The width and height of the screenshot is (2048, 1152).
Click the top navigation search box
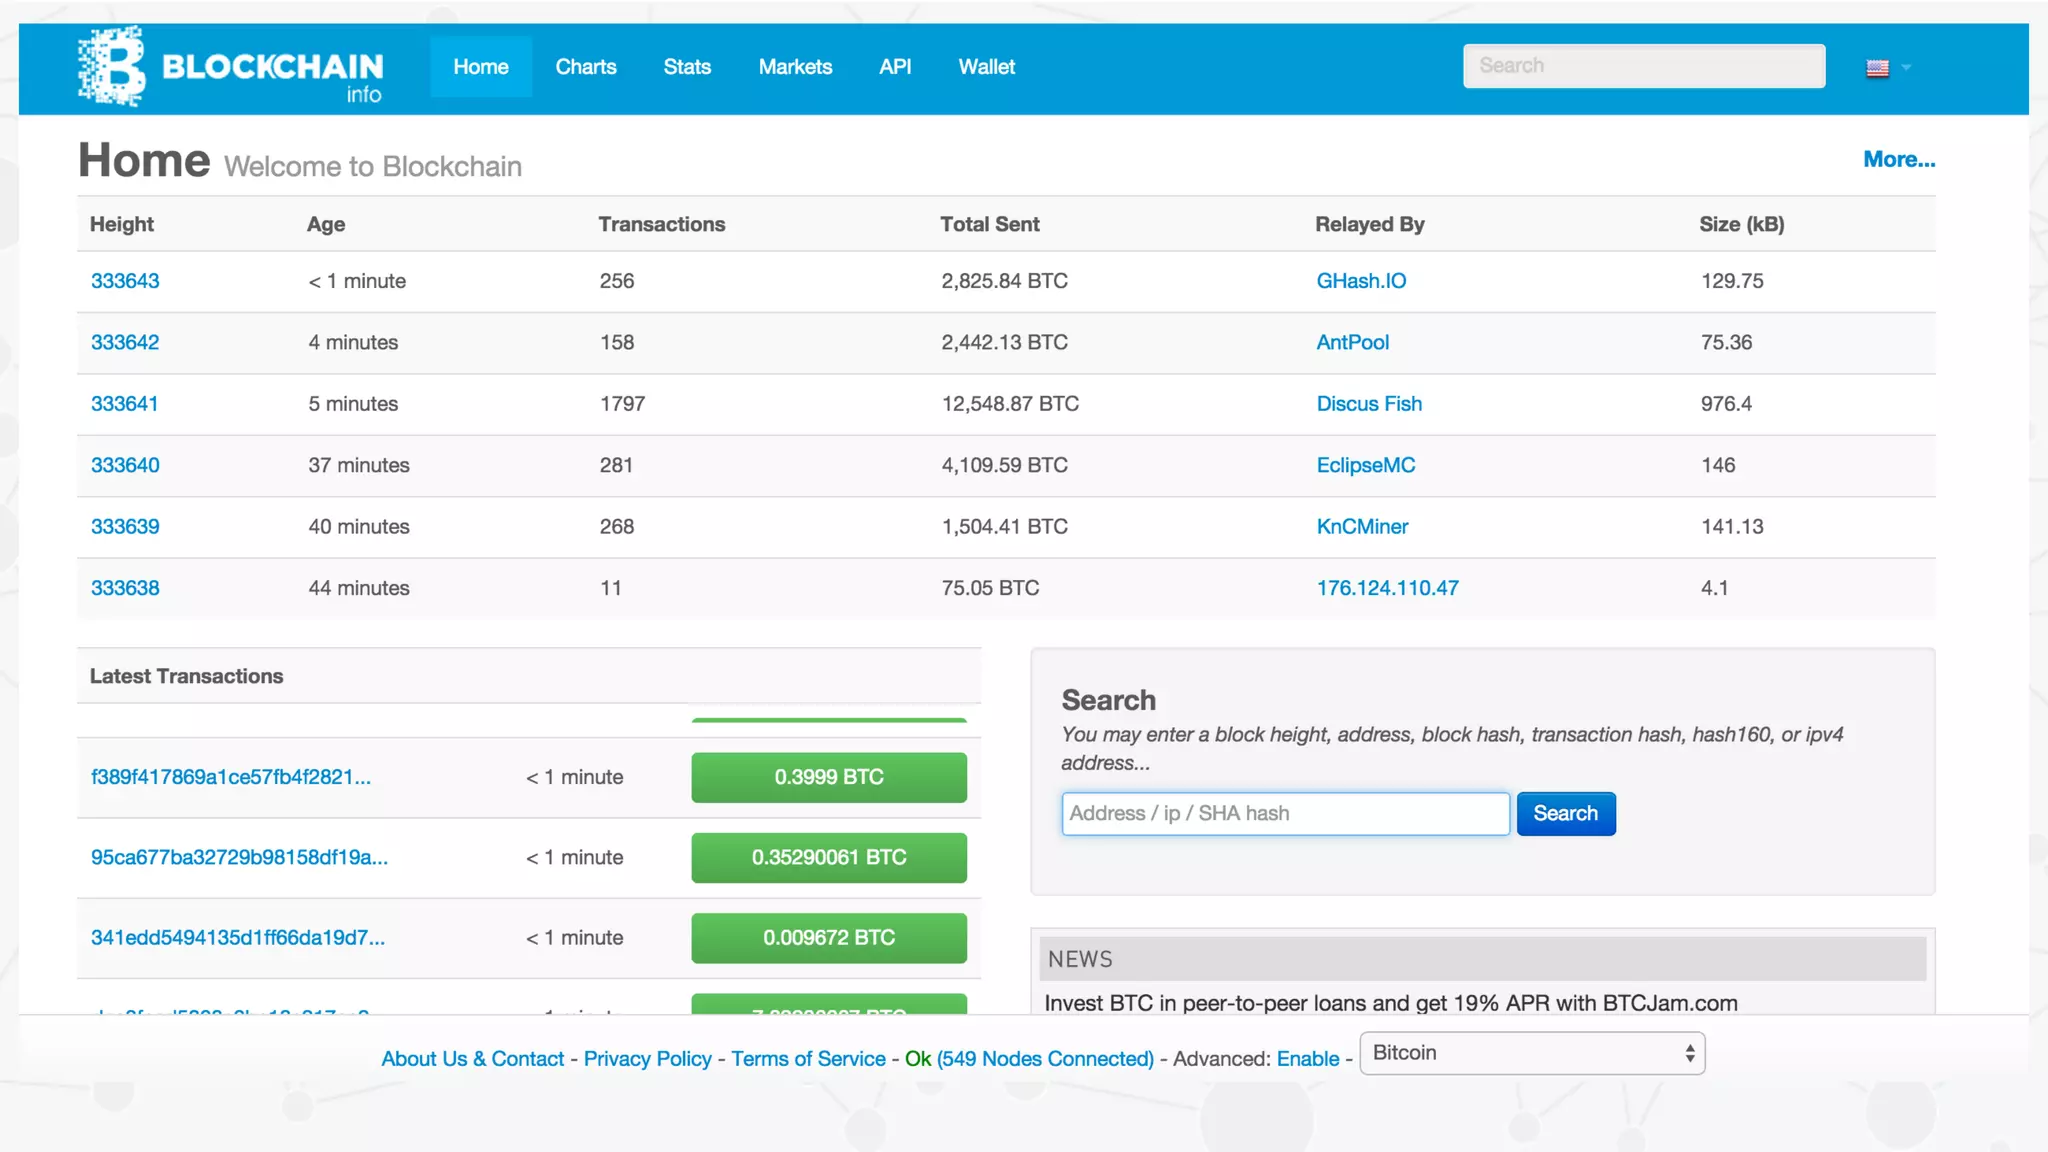(1643, 66)
